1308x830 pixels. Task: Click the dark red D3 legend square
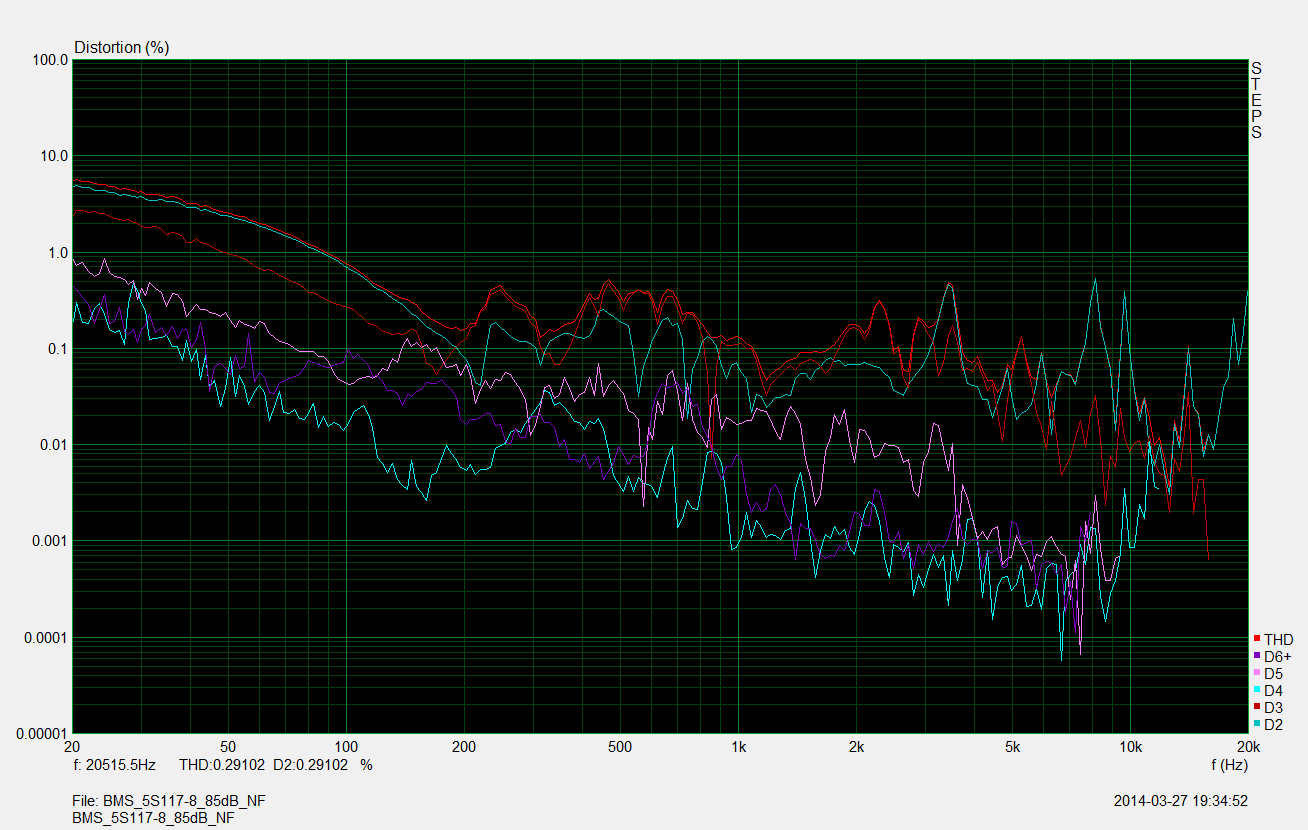1257,707
